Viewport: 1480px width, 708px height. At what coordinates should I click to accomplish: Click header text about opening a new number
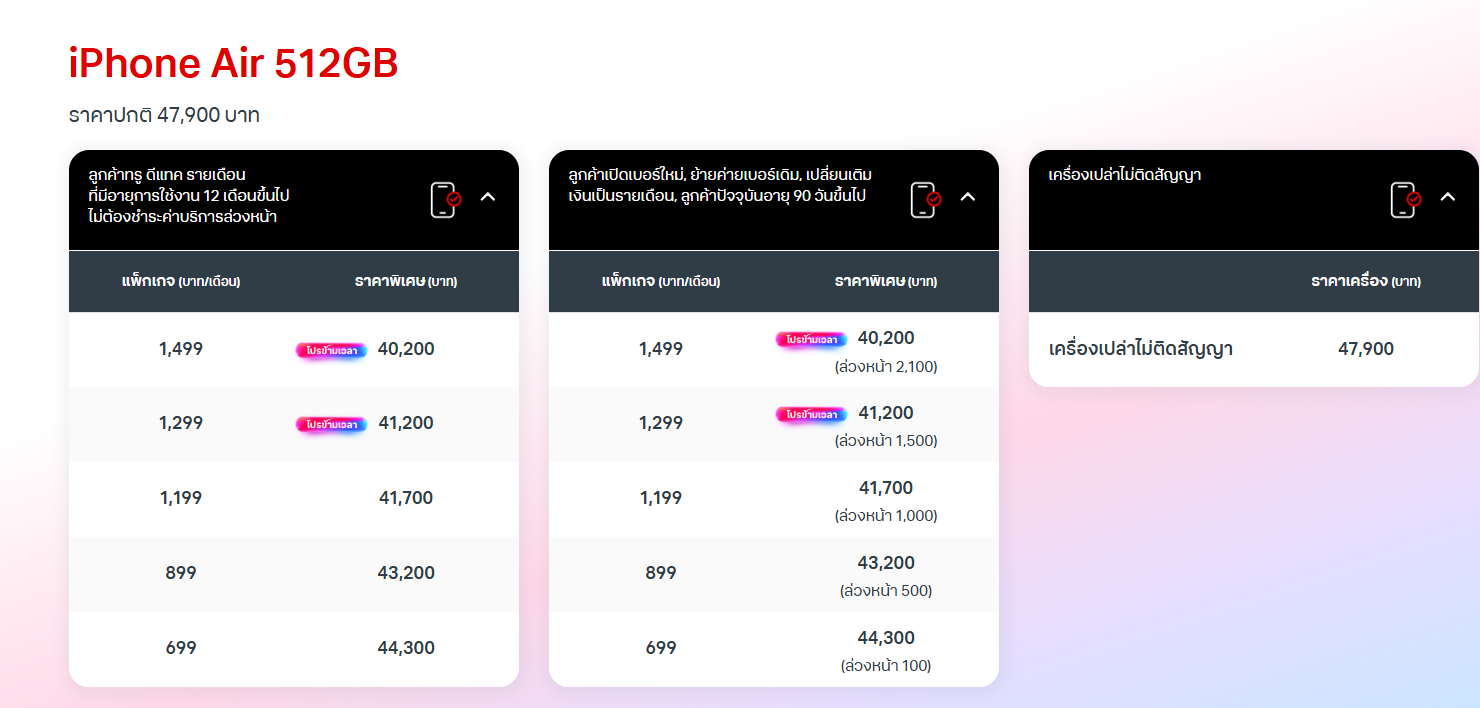pos(720,185)
